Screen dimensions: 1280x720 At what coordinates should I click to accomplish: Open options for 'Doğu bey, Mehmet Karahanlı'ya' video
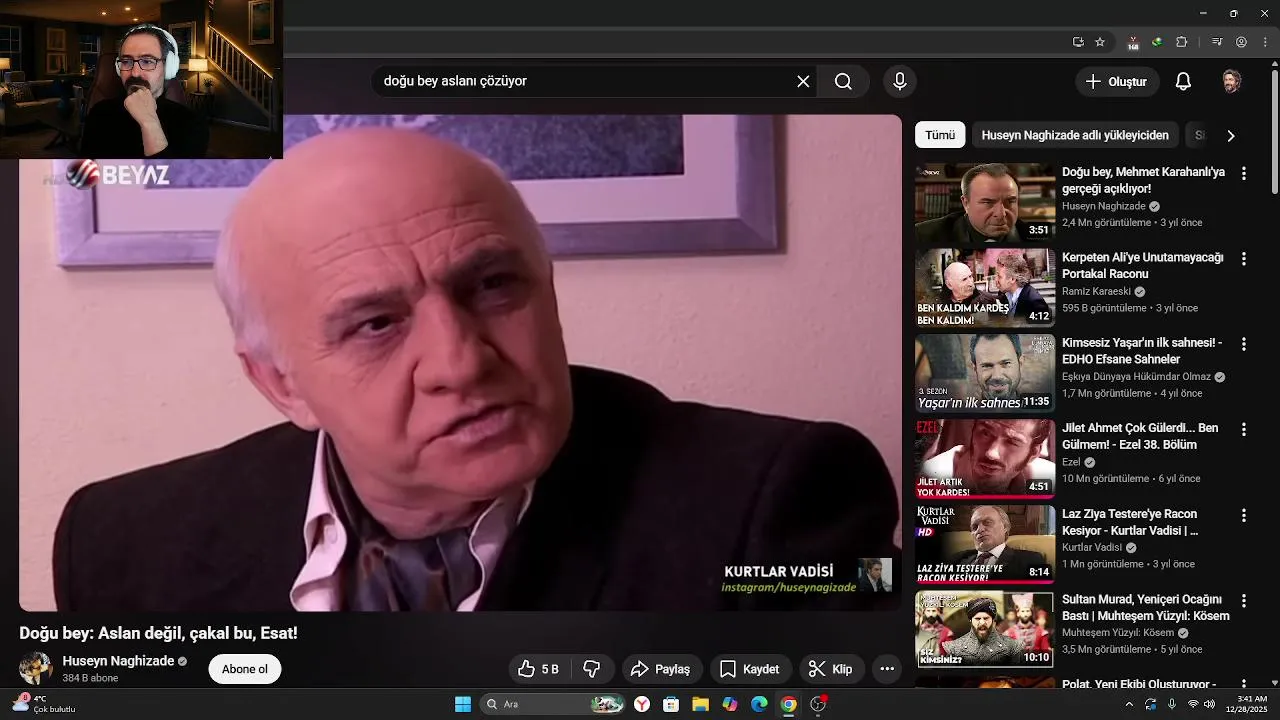[1244, 173]
